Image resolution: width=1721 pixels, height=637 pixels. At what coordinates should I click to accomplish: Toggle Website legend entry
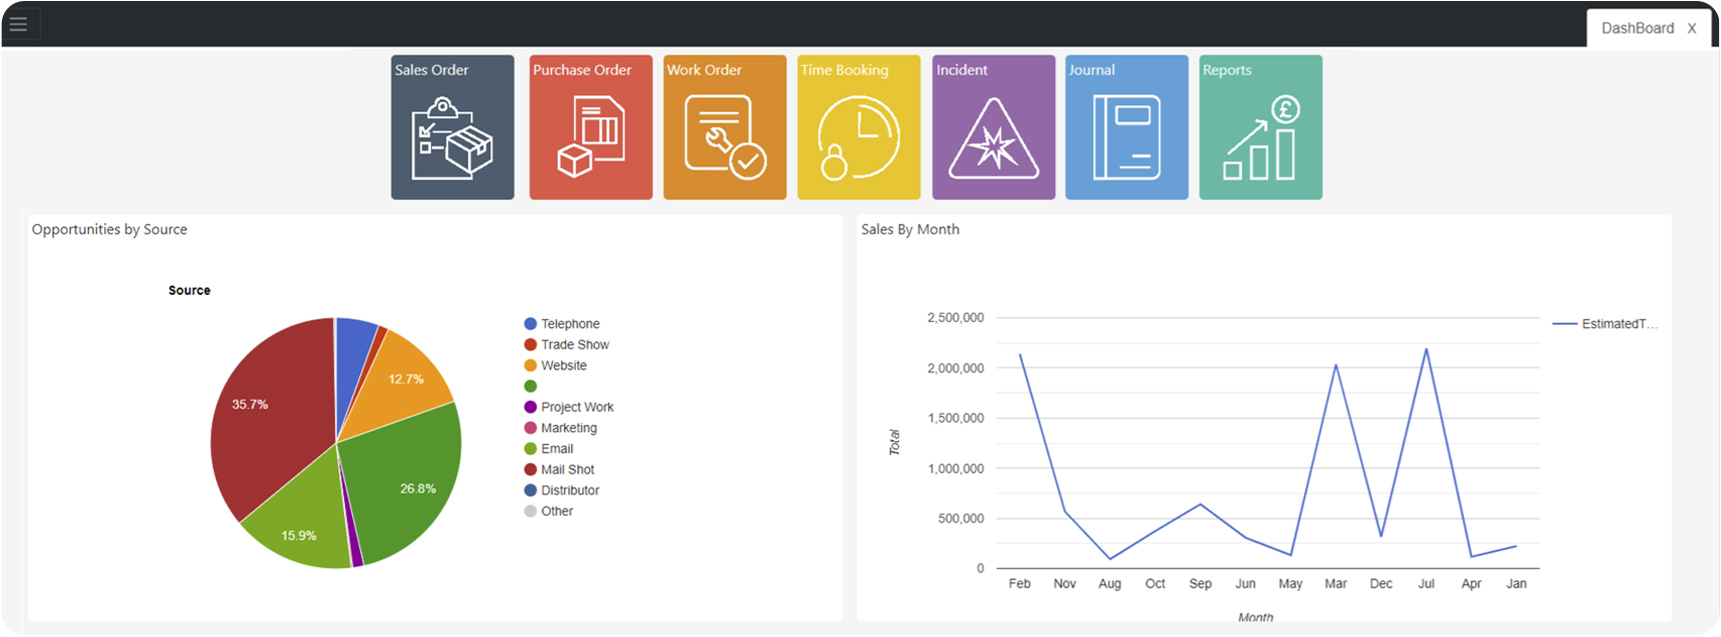563,366
